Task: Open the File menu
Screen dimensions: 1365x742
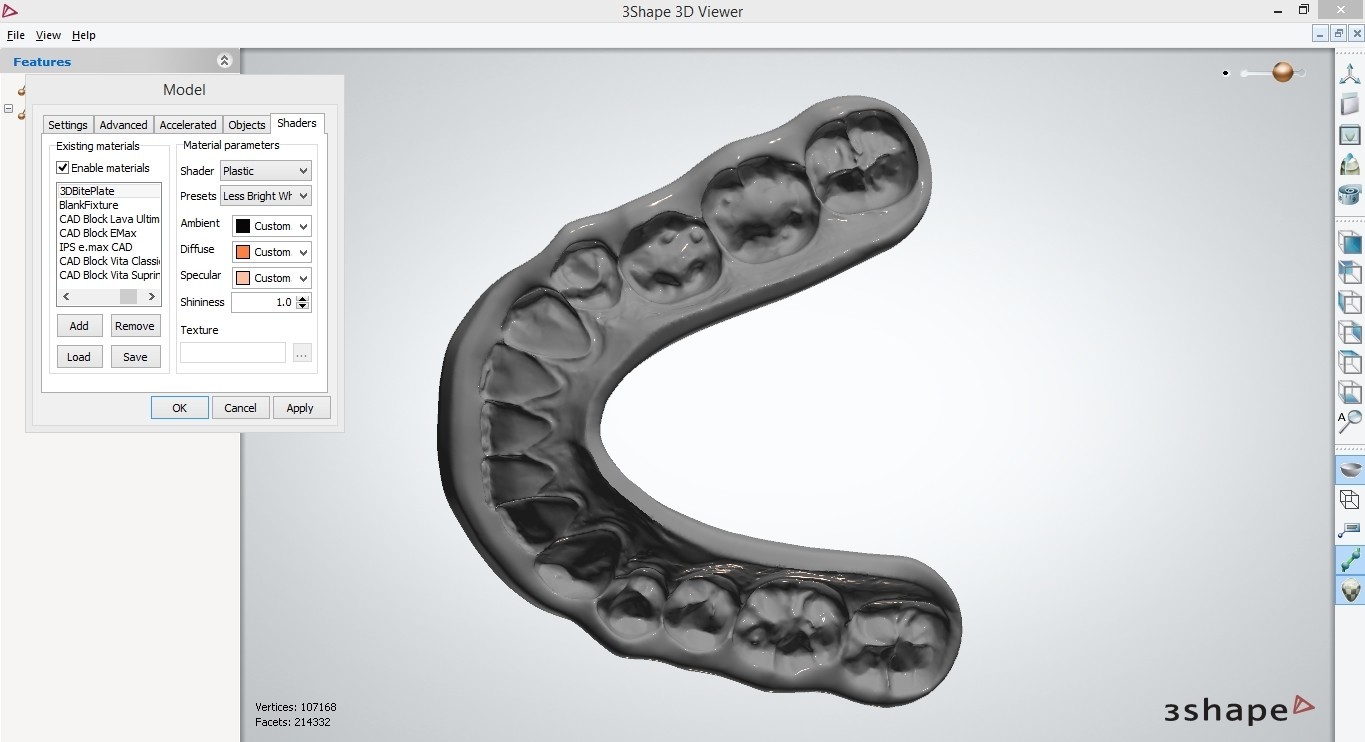Action: coord(15,35)
